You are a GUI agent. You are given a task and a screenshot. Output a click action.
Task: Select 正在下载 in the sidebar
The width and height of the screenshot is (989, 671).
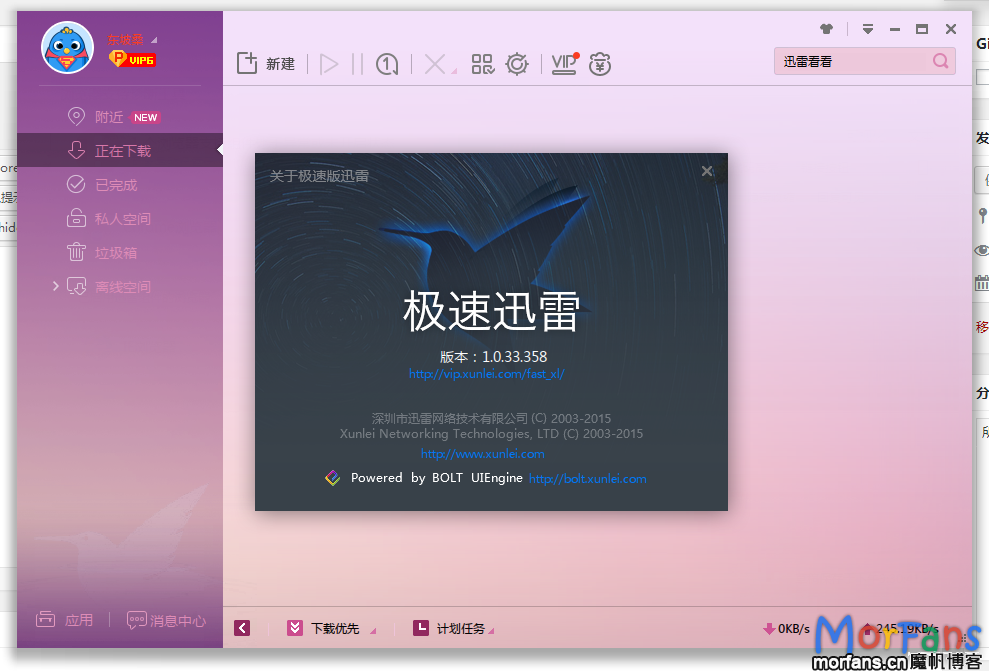(x=120, y=150)
